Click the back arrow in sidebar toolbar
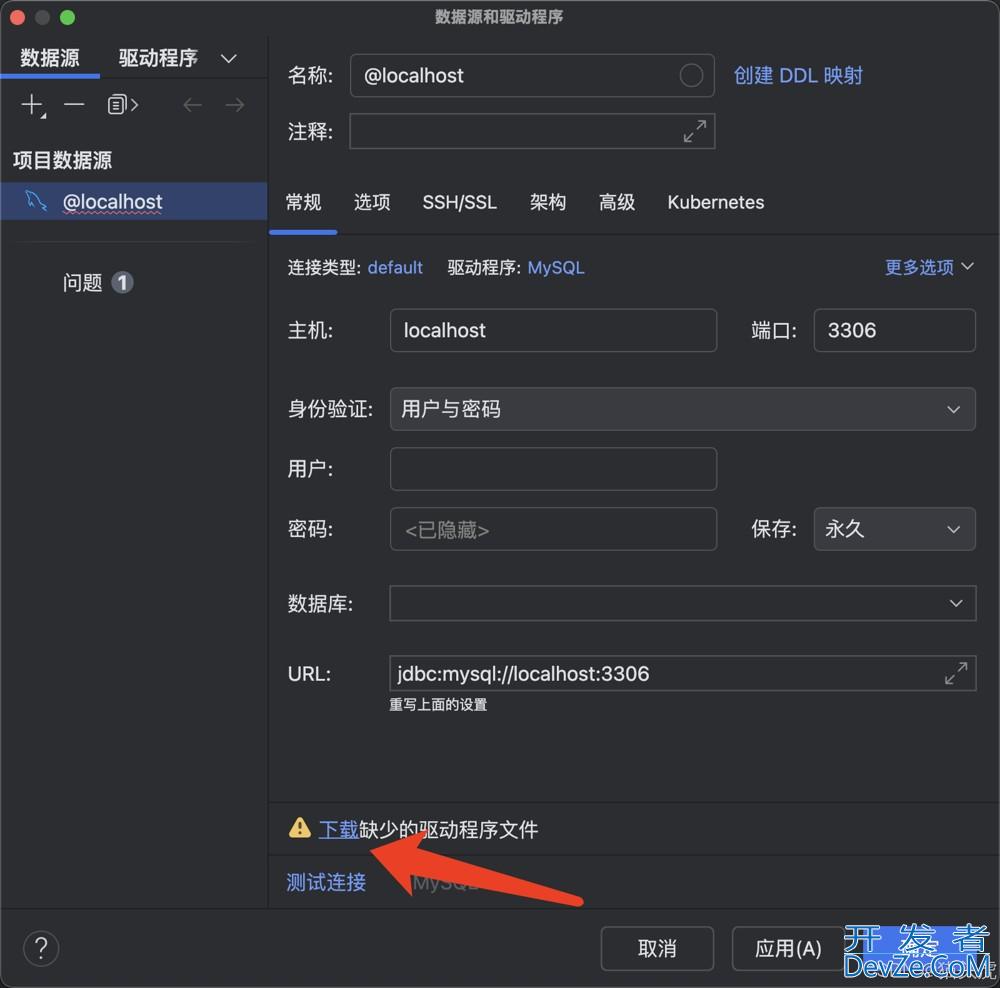The height and width of the screenshot is (988, 1000). (x=192, y=105)
